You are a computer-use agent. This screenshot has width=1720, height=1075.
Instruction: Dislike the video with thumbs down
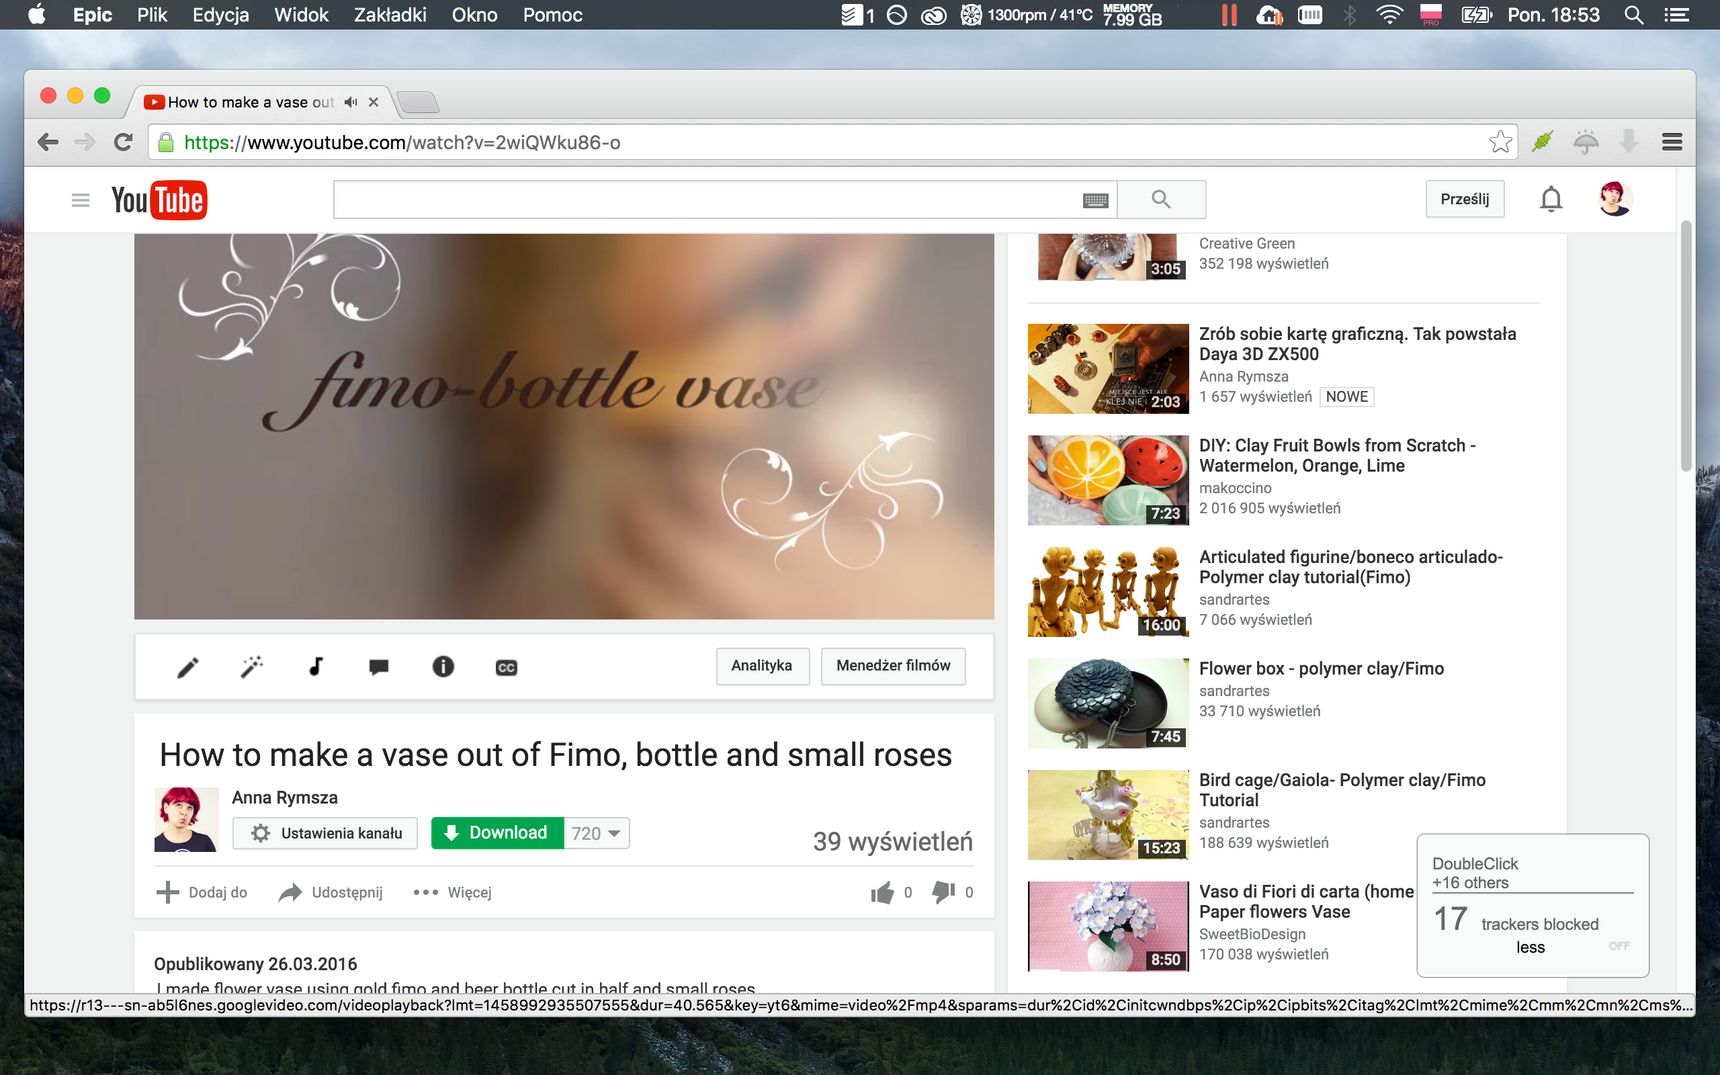[943, 892]
